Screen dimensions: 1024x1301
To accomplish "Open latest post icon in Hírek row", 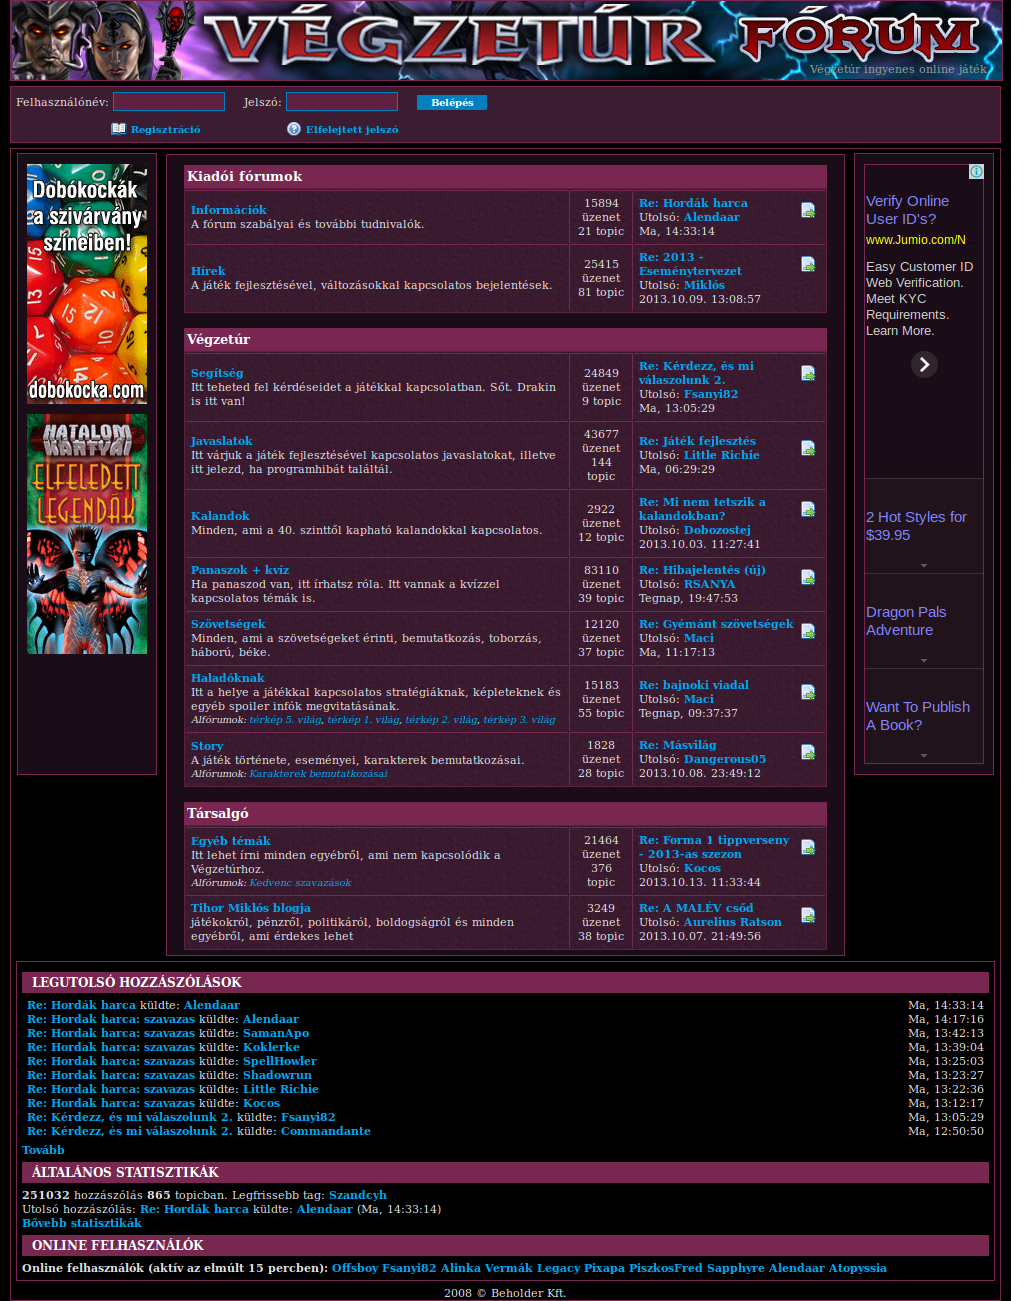I will click(808, 263).
